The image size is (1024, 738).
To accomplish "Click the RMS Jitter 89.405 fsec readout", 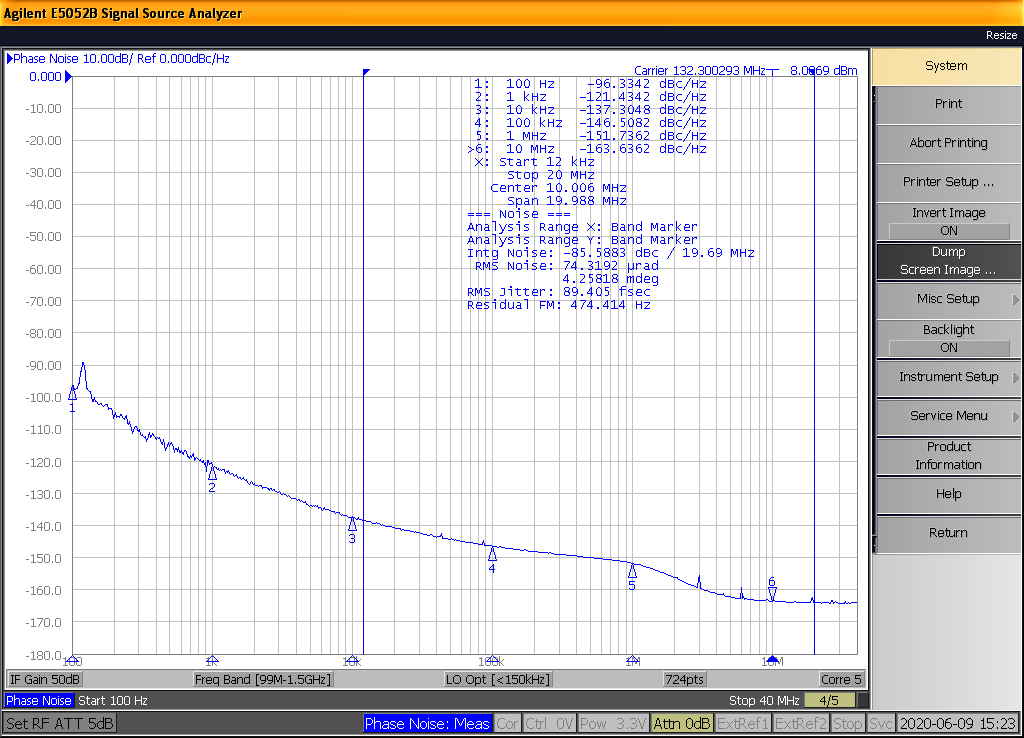I will coord(558,292).
